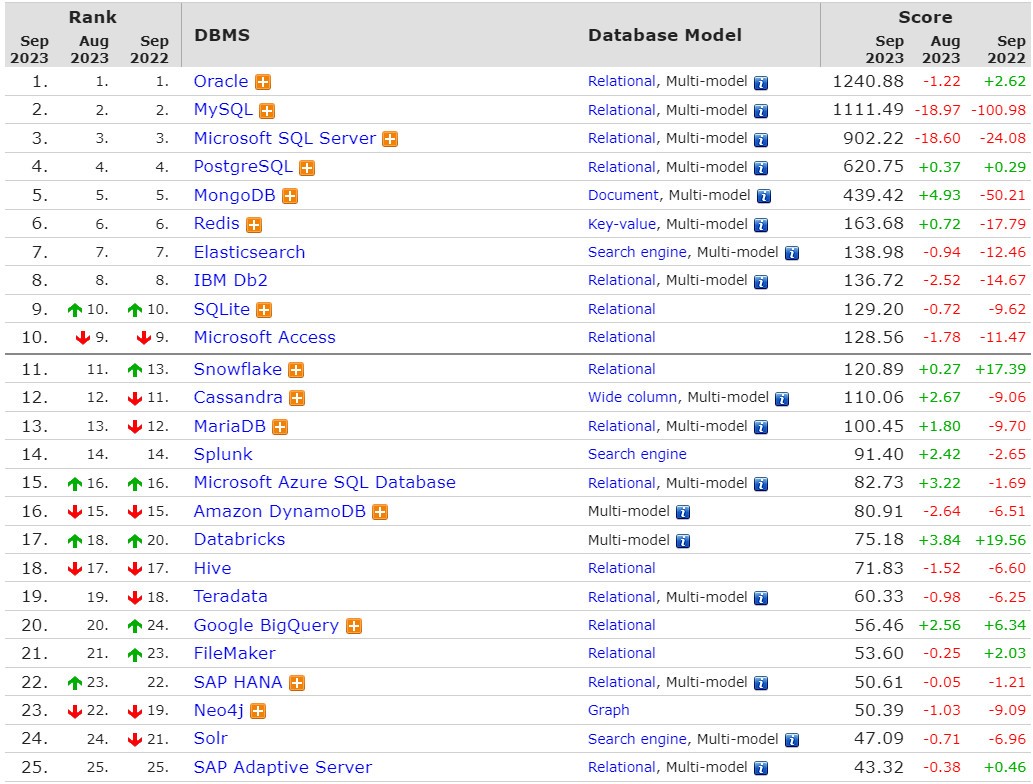The height and width of the screenshot is (784, 1033).
Task: Open the IBM Db2 link
Action: click(231, 281)
